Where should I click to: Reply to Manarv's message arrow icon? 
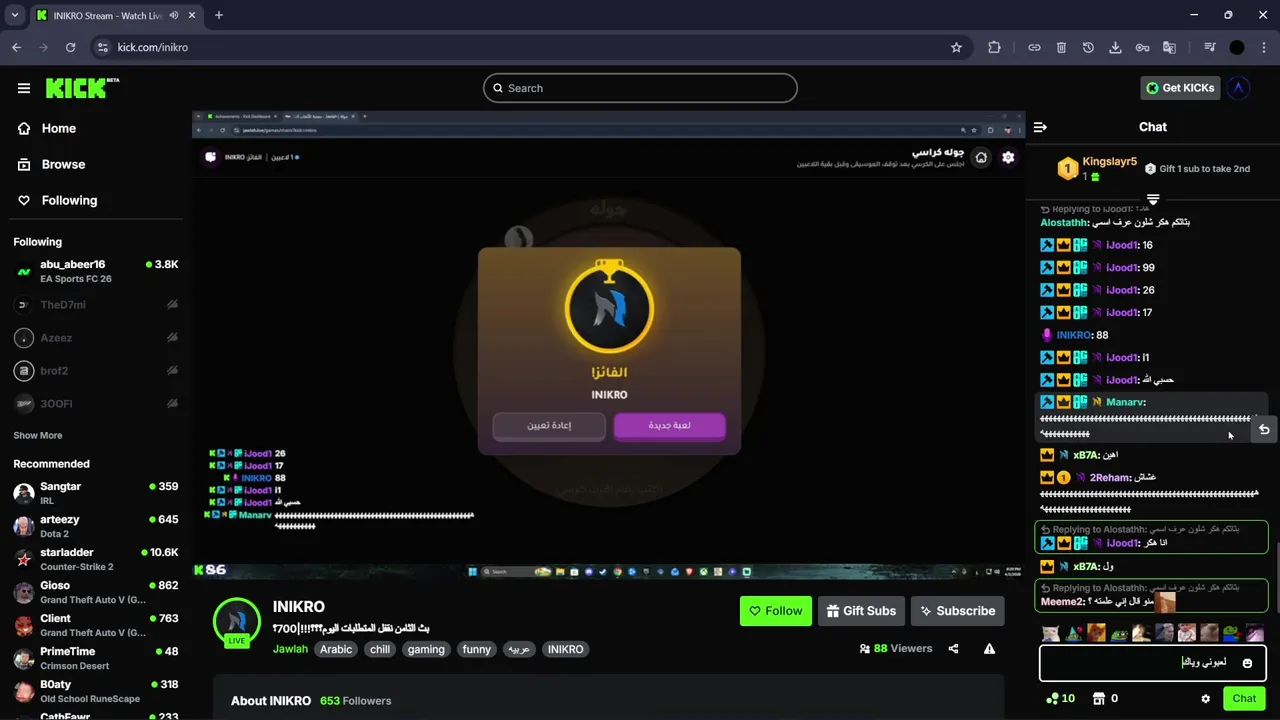[x=1264, y=429]
